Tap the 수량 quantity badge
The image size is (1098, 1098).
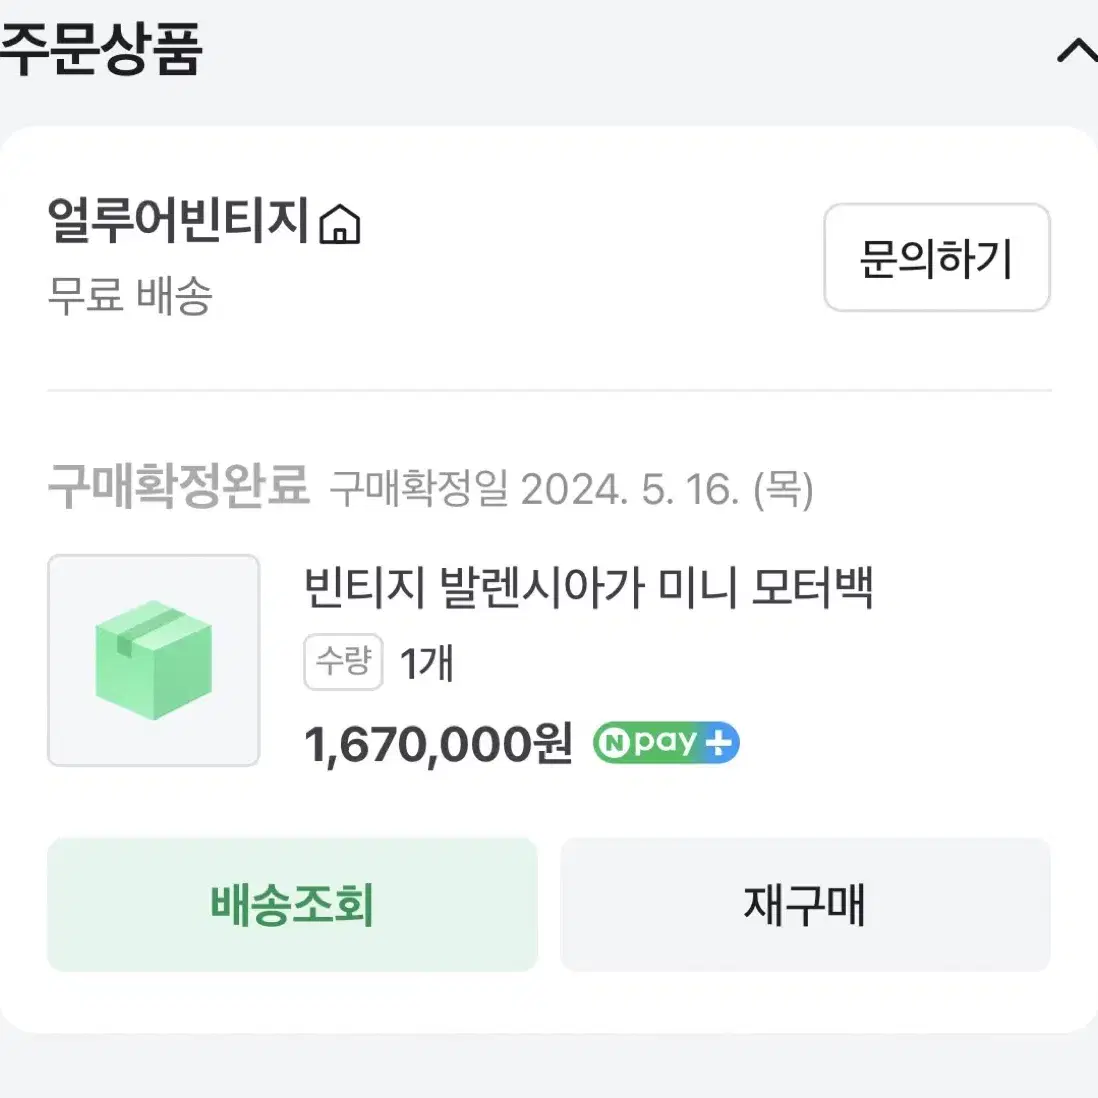pyautogui.click(x=343, y=662)
